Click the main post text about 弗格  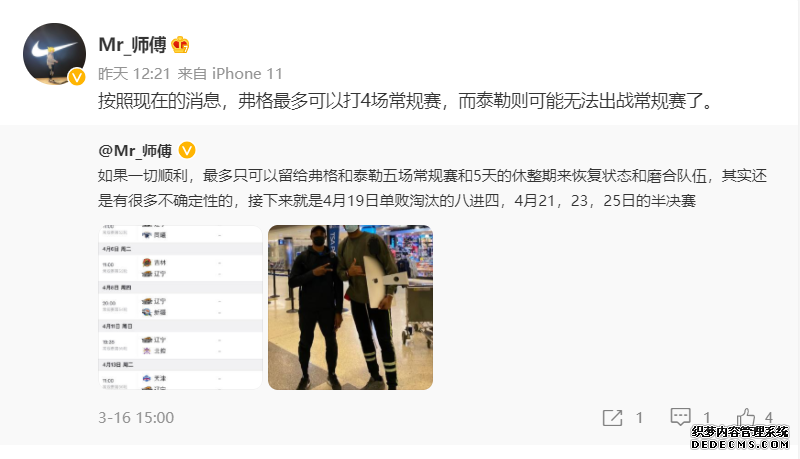click(406, 101)
